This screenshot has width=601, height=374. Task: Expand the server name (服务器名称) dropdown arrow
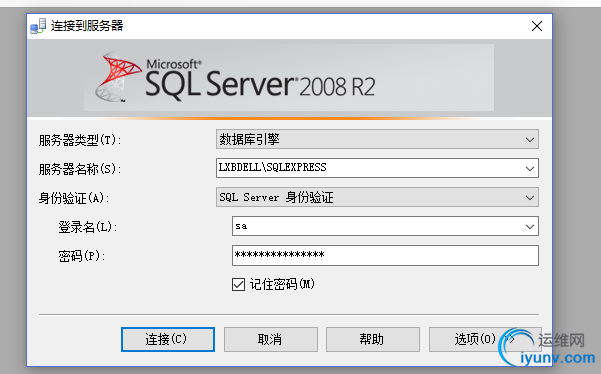pyautogui.click(x=530, y=168)
